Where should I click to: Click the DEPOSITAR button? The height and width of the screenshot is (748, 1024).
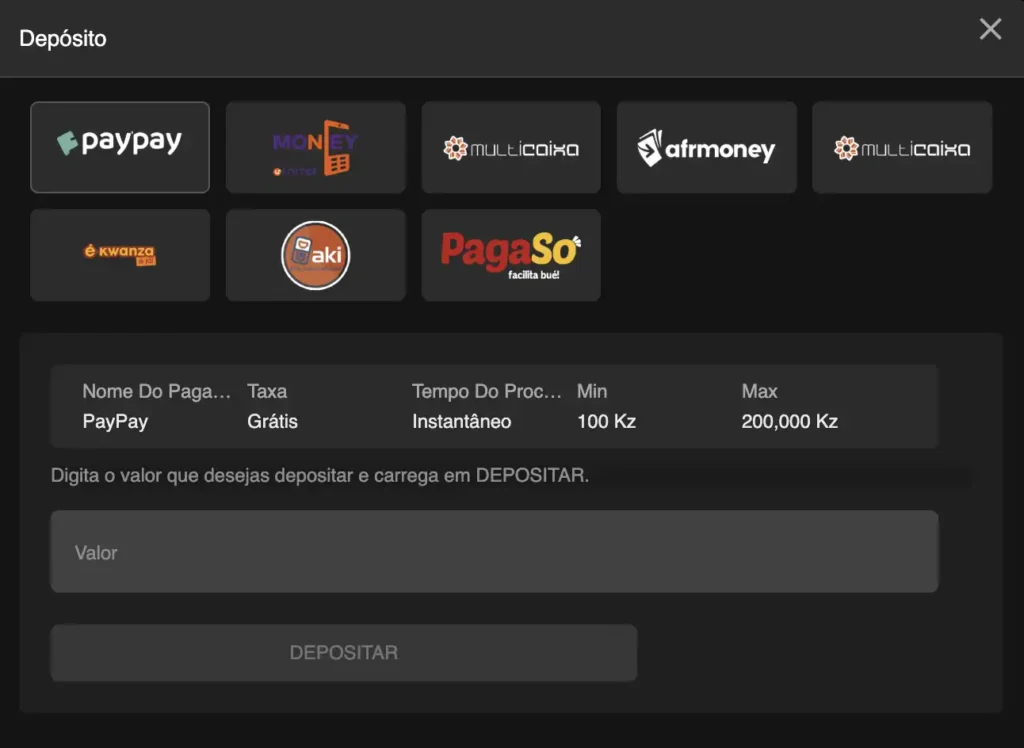(344, 653)
